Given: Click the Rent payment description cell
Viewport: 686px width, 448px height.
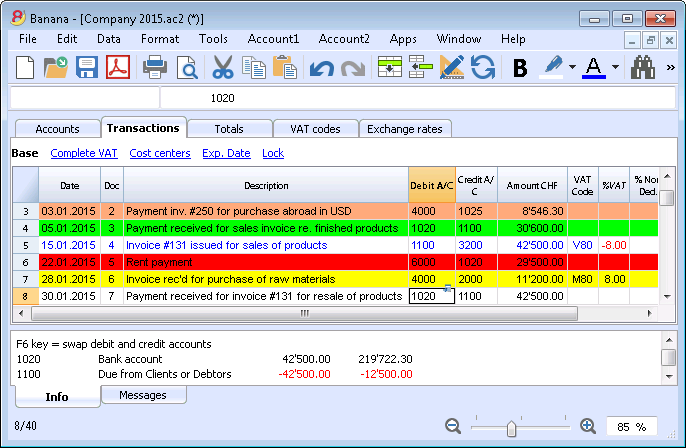Looking at the screenshot, I should [x=266, y=262].
